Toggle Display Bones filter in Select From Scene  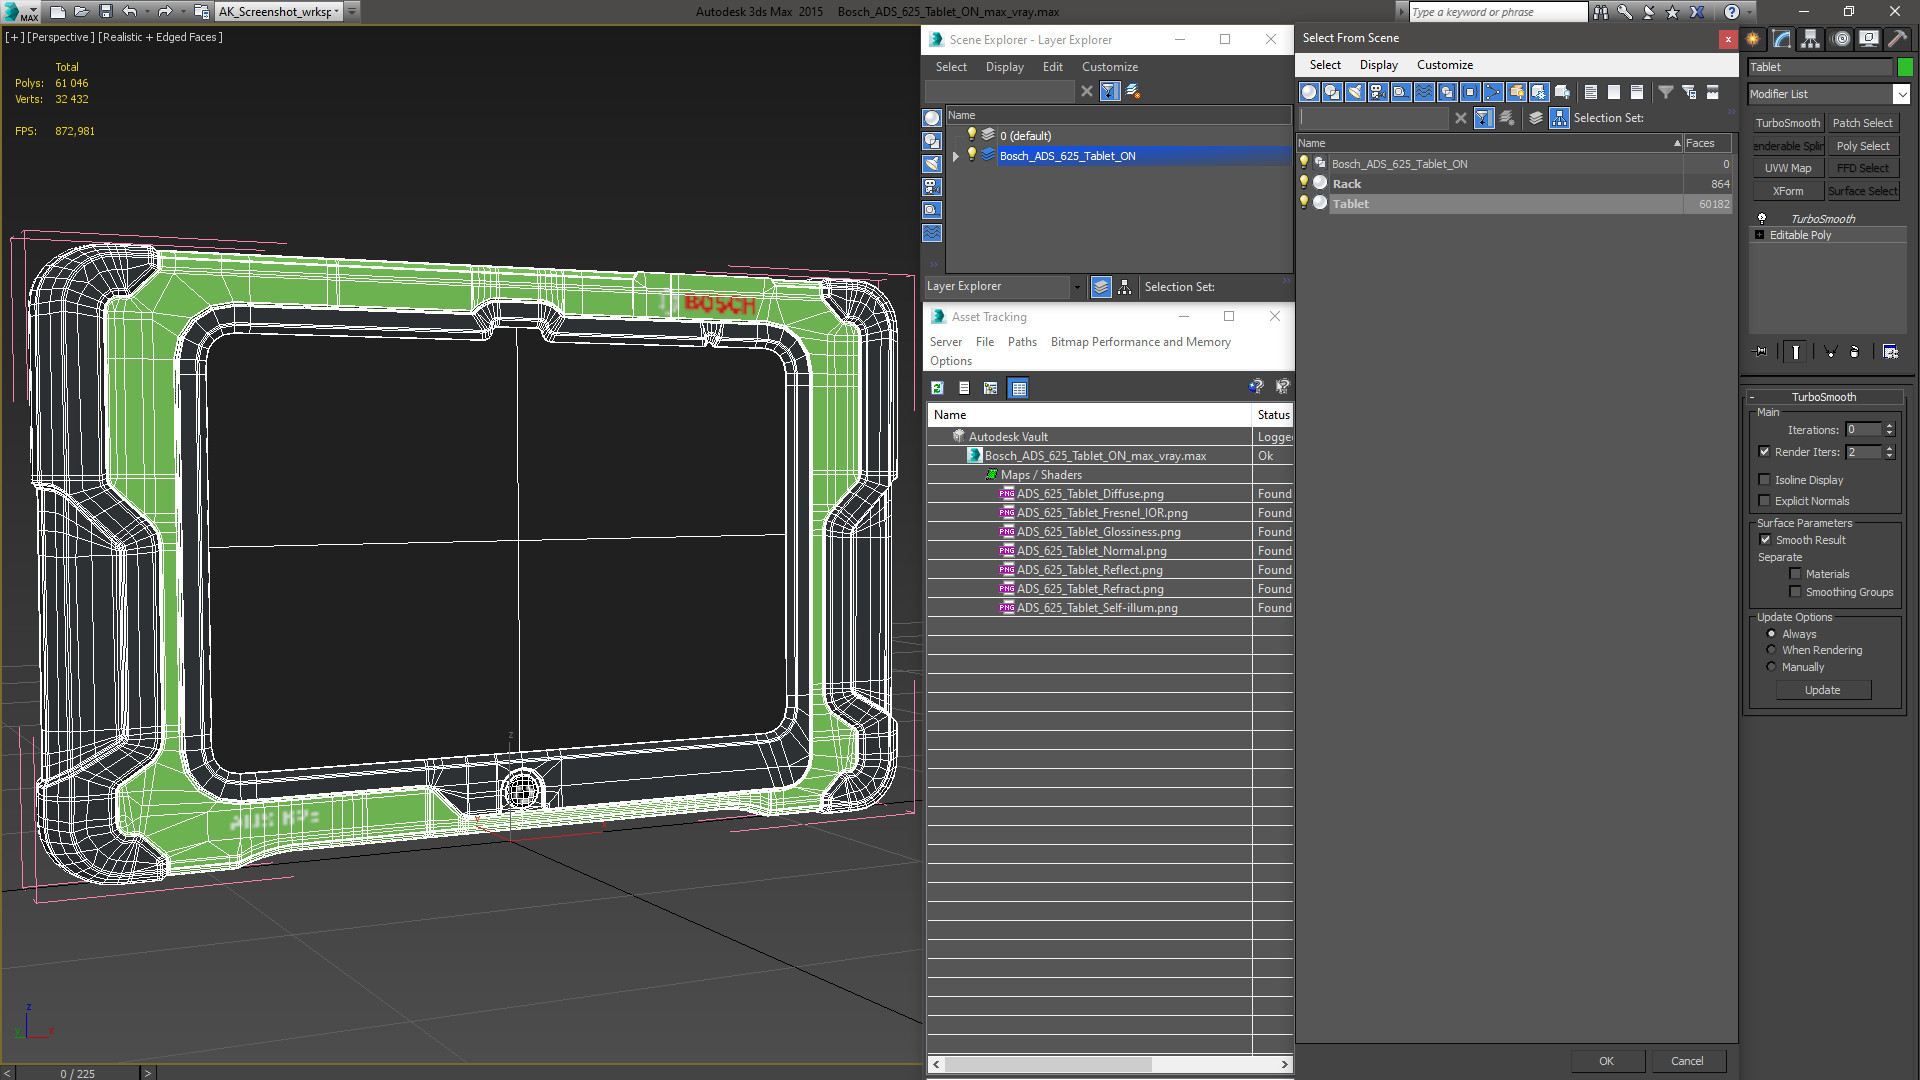click(1493, 92)
